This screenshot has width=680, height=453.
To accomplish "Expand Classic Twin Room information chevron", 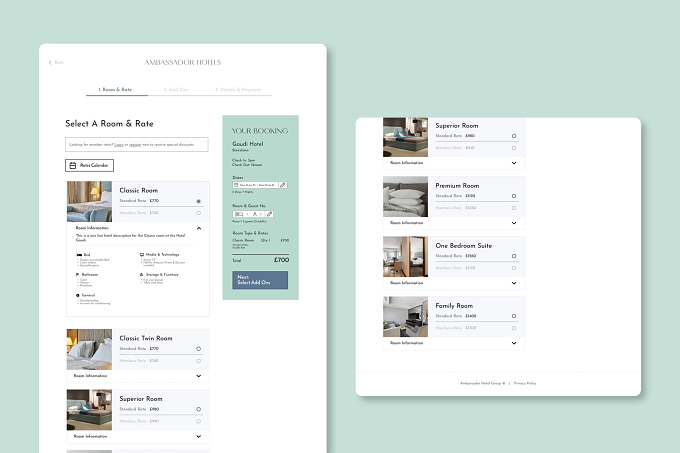I will tap(199, 376).
